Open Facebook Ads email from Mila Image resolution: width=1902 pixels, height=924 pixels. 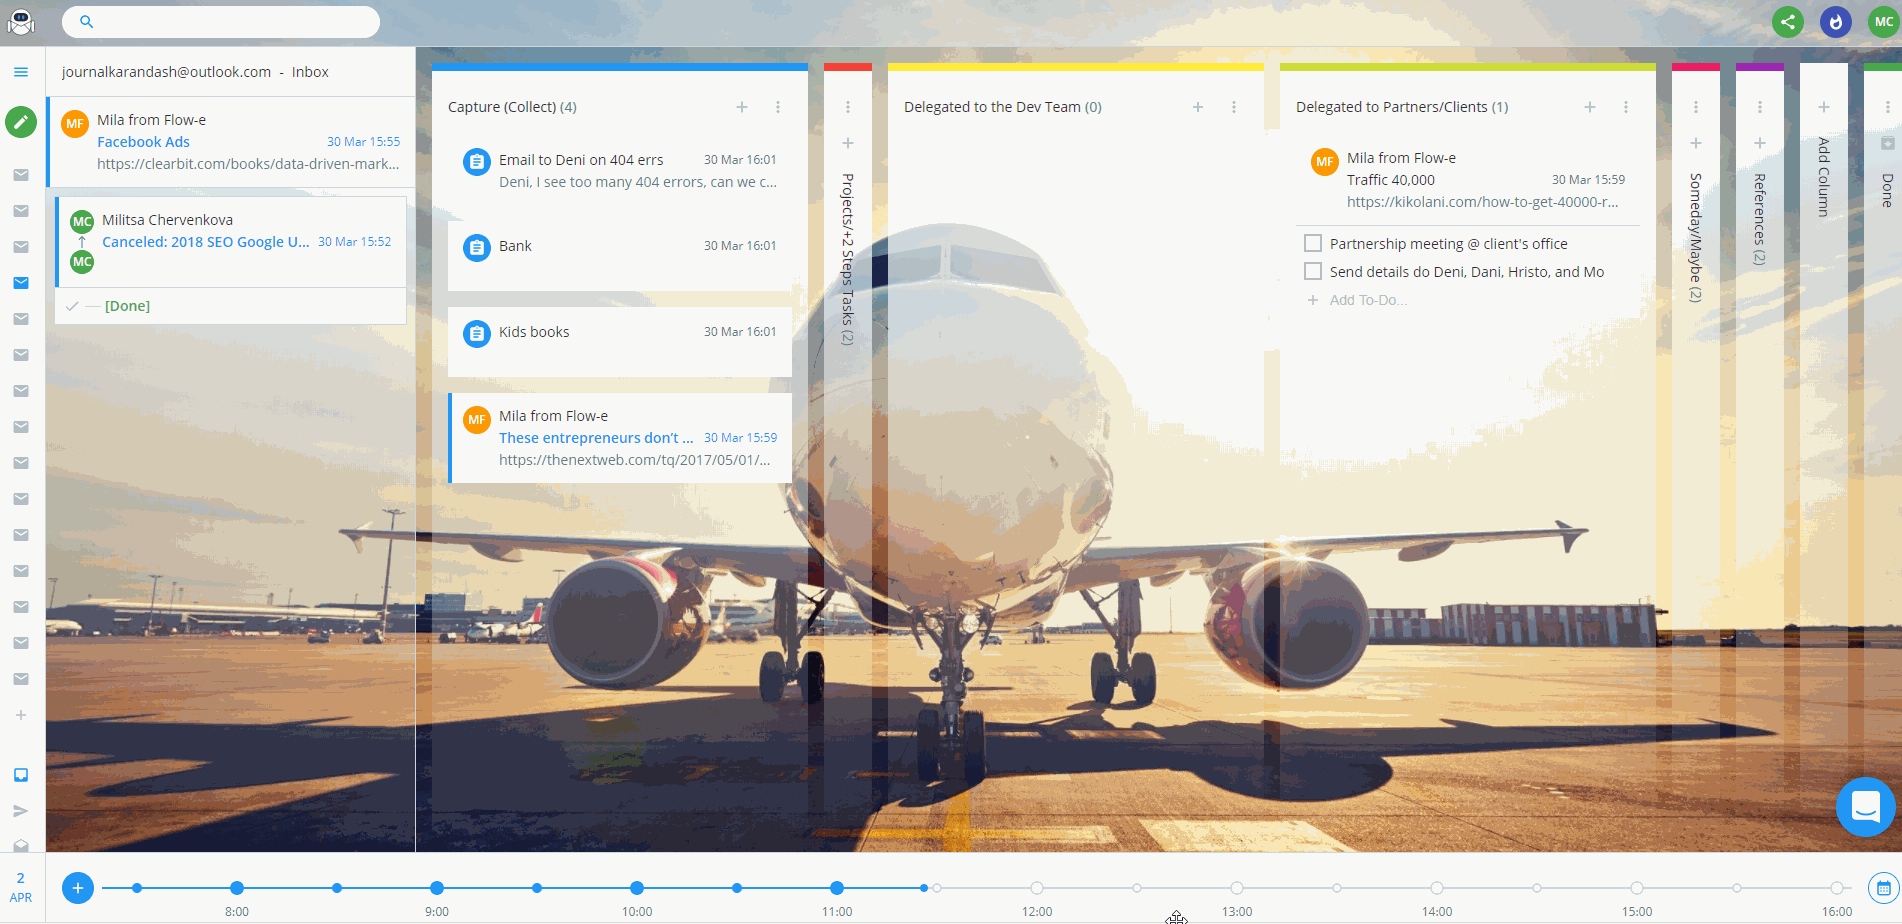coord(143,142)
